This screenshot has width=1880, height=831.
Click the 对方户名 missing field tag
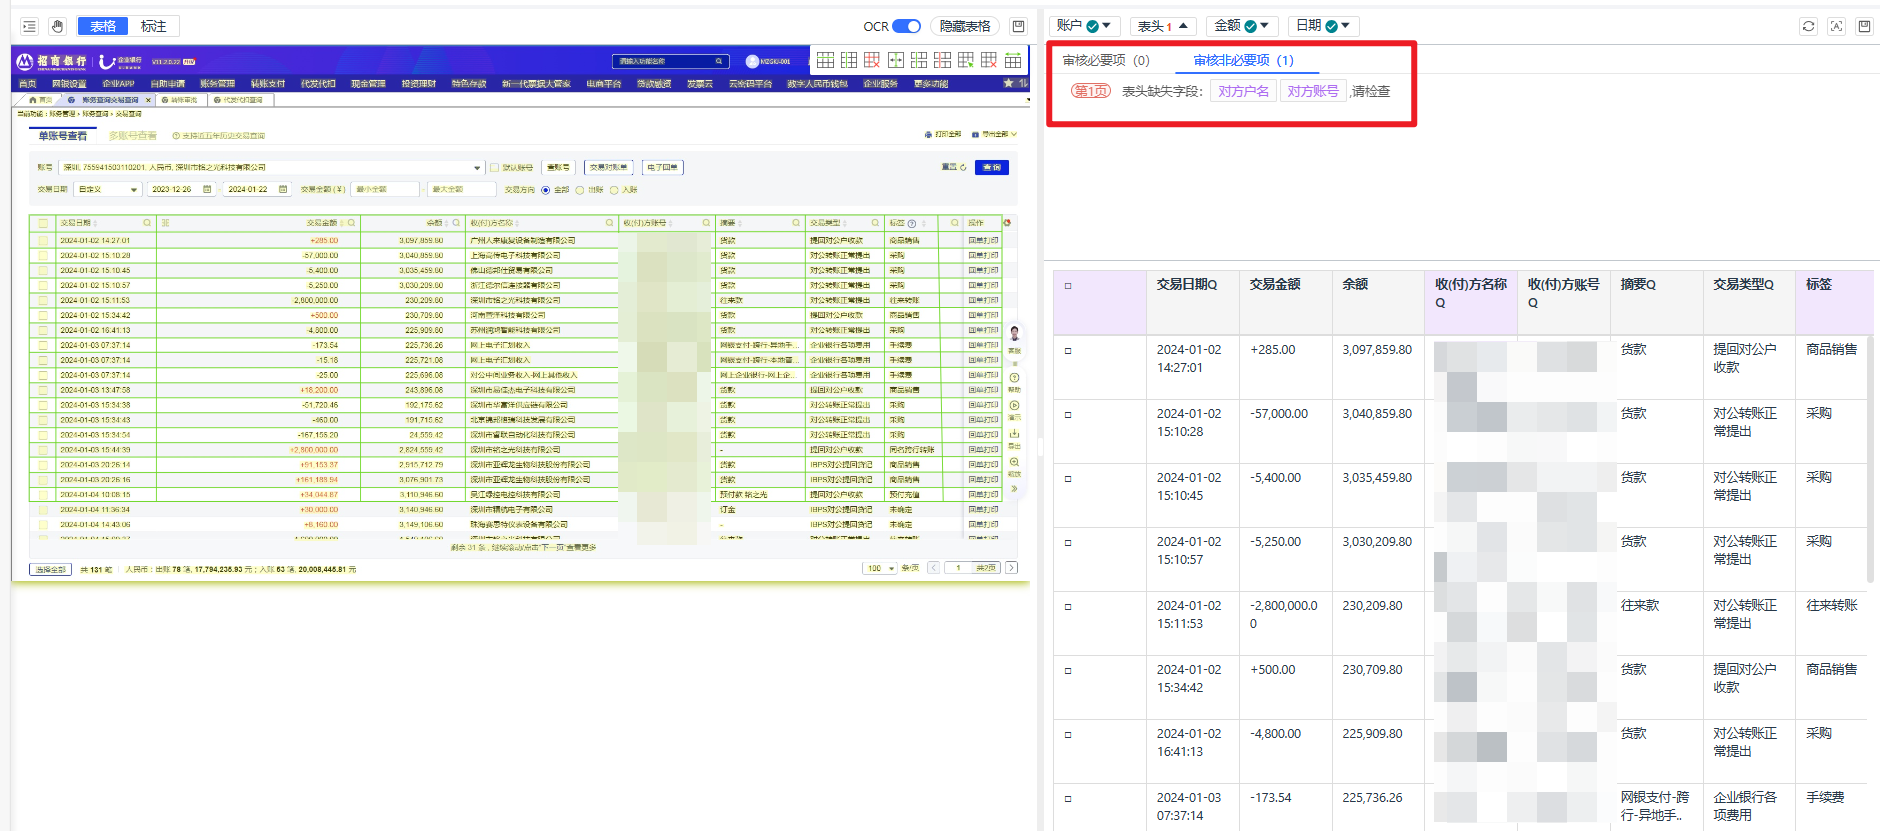tap(1243, 91)
